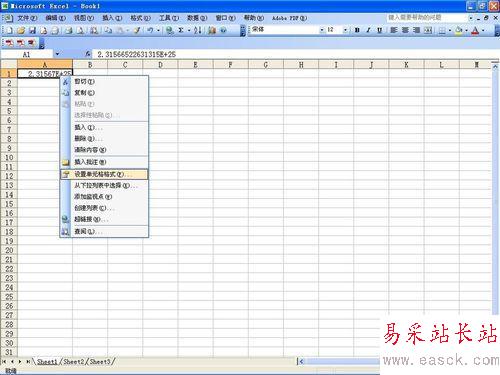This screenshot has height=375, width=500.
Task: Choose 从下拉列表中选择 in the context menu
Action: point(104,185)
